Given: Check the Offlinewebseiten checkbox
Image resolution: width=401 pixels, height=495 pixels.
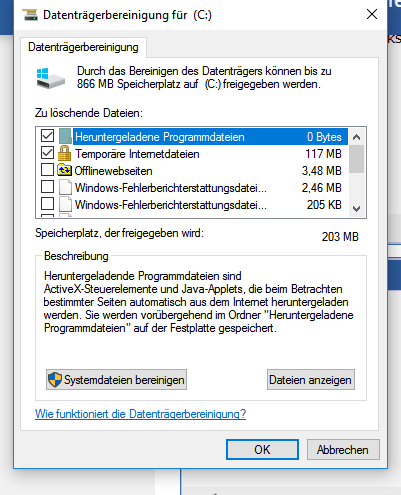Looking at the screenshot, I should pyautogui.click(x=47, y=170).
